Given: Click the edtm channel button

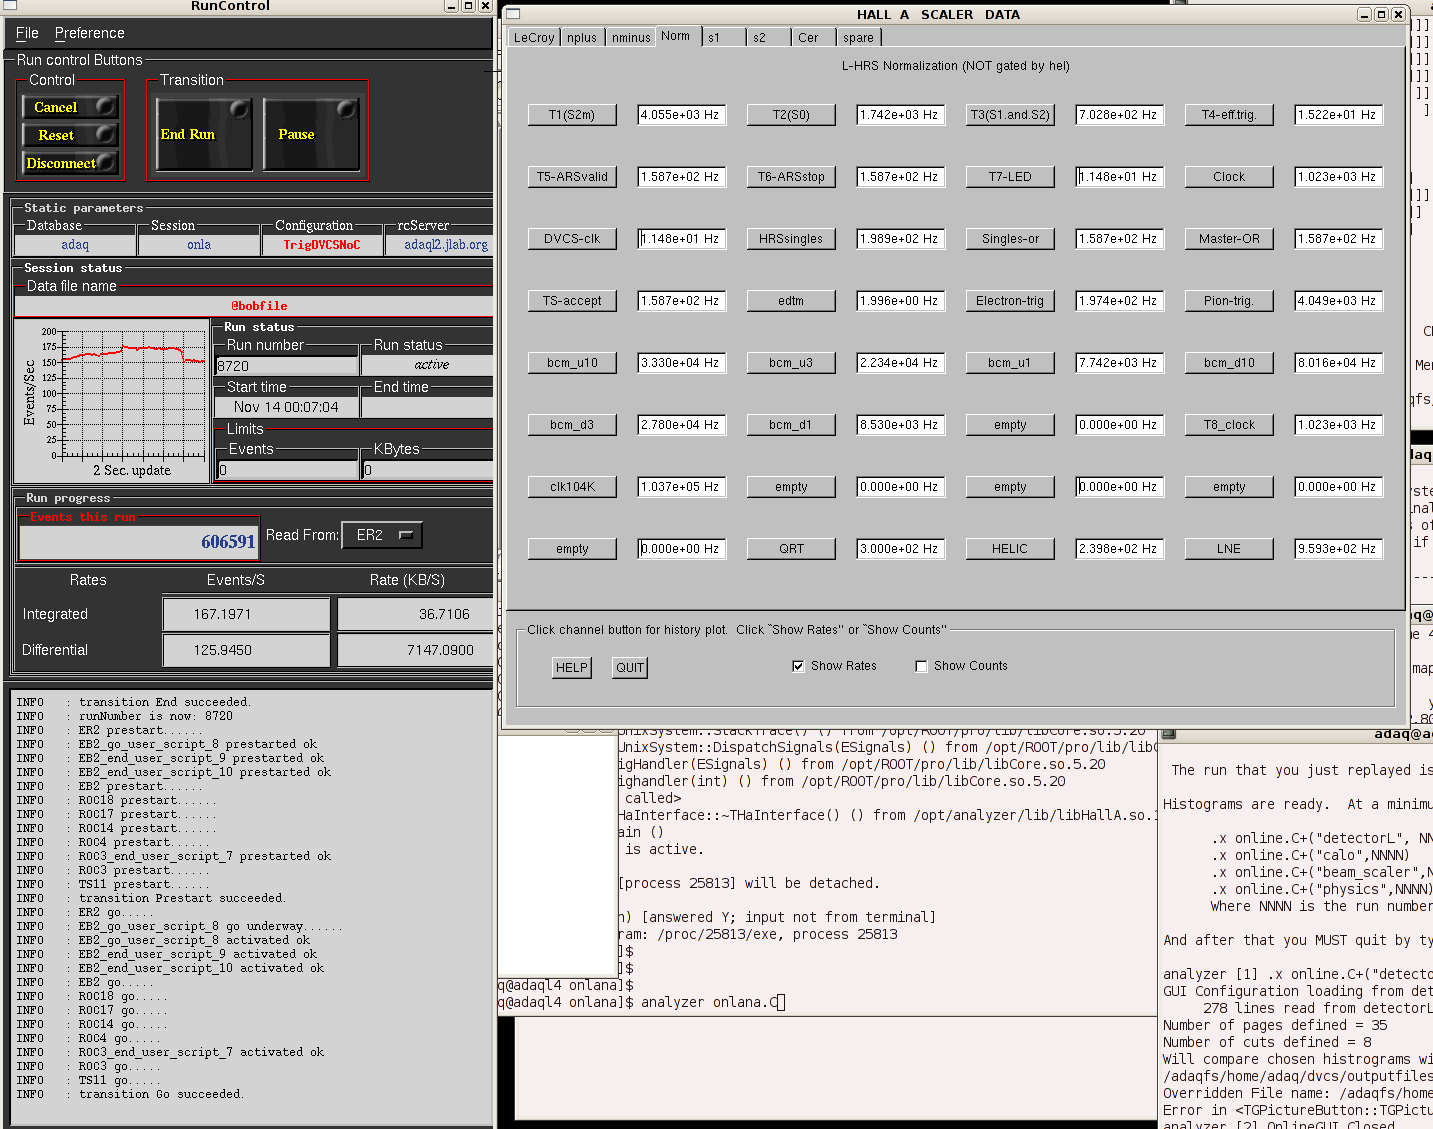Looking at the screenshot, I should 791,301.
